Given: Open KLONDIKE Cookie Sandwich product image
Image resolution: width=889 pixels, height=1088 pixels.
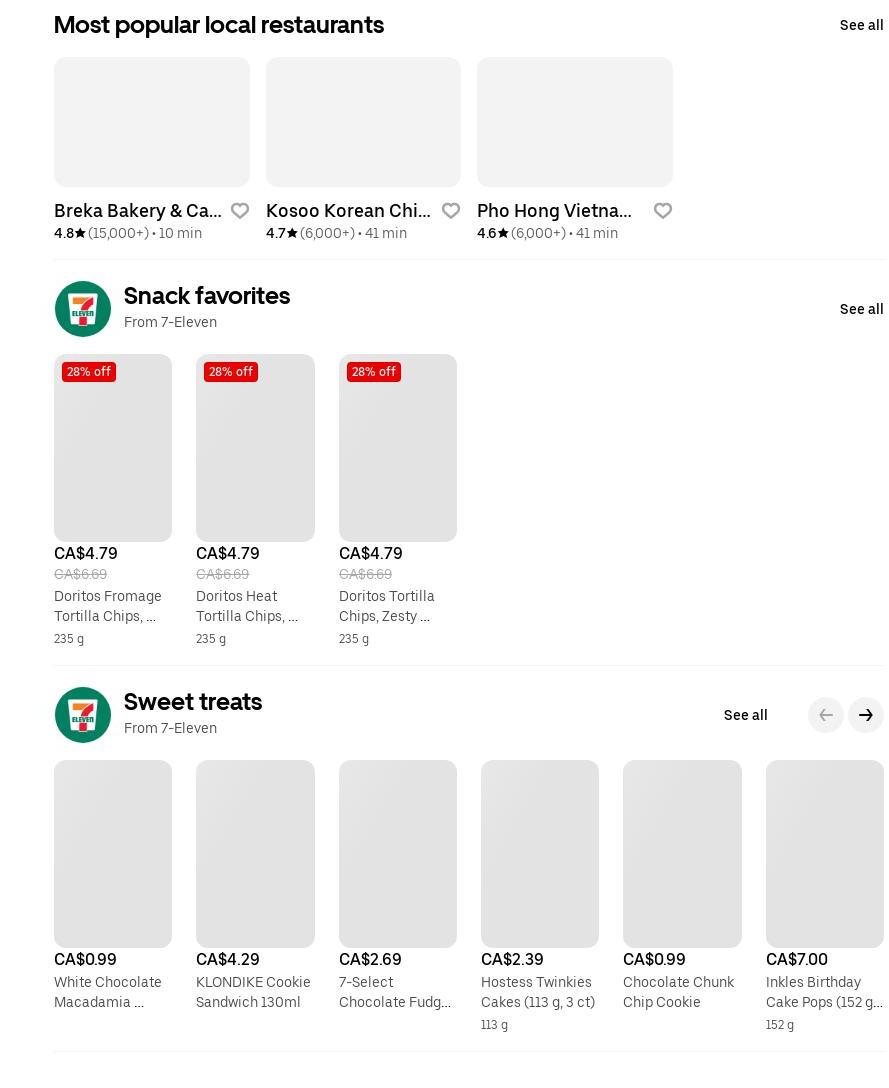Looking at the screenshot, I should 255,854.
